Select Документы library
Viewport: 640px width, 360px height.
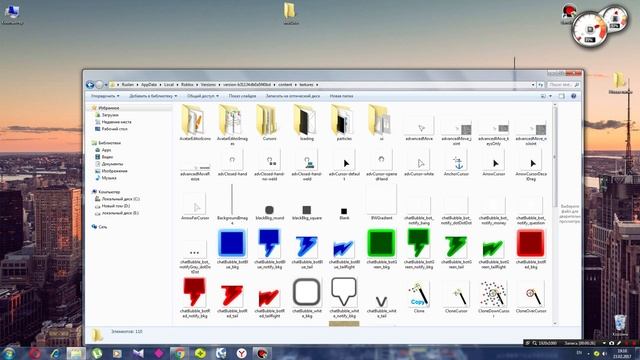click(112, 164)
